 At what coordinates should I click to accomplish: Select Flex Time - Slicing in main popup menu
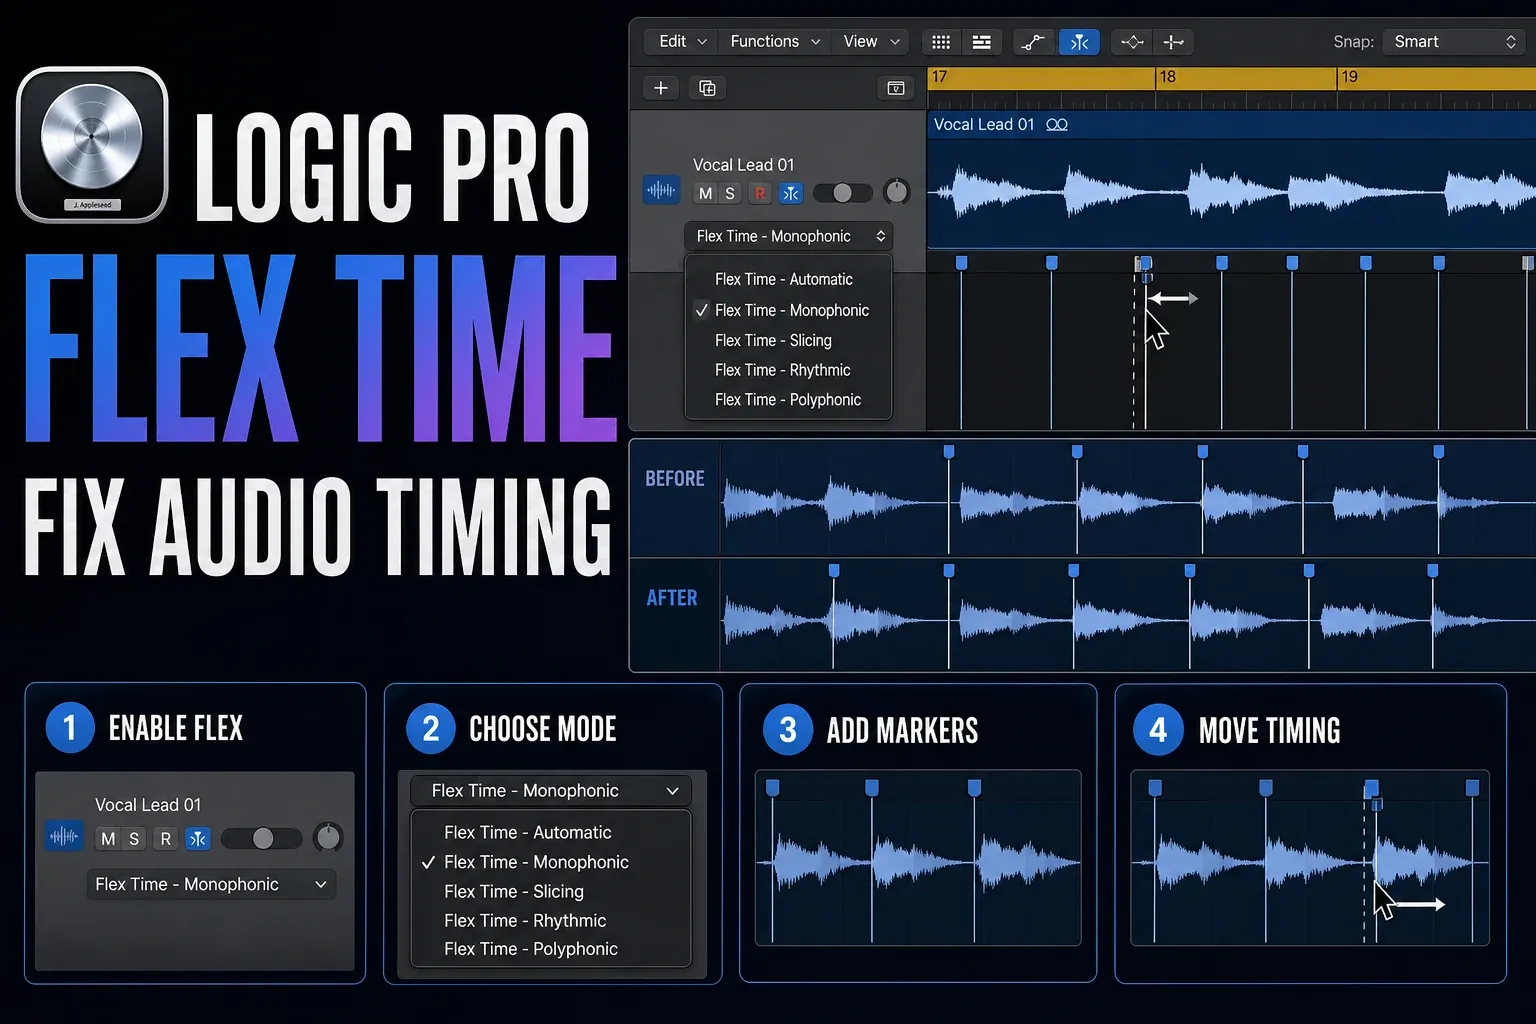[x=773, y=340]
